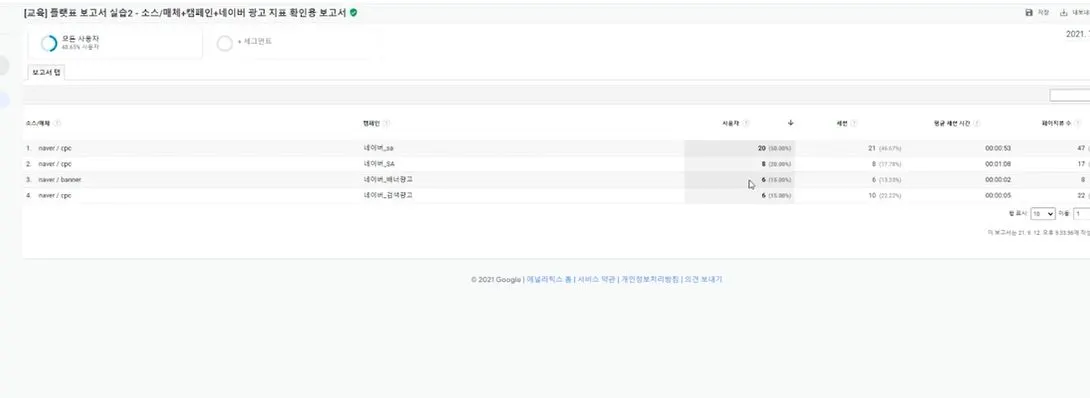Sort by the 소스/매체 column header

point(38,123)
